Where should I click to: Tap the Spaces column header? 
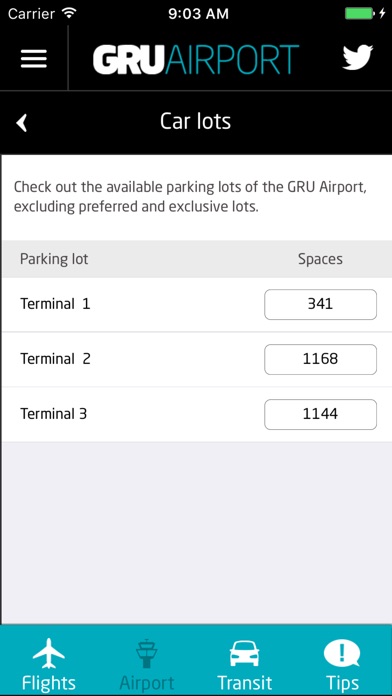[x=320, y=259]
